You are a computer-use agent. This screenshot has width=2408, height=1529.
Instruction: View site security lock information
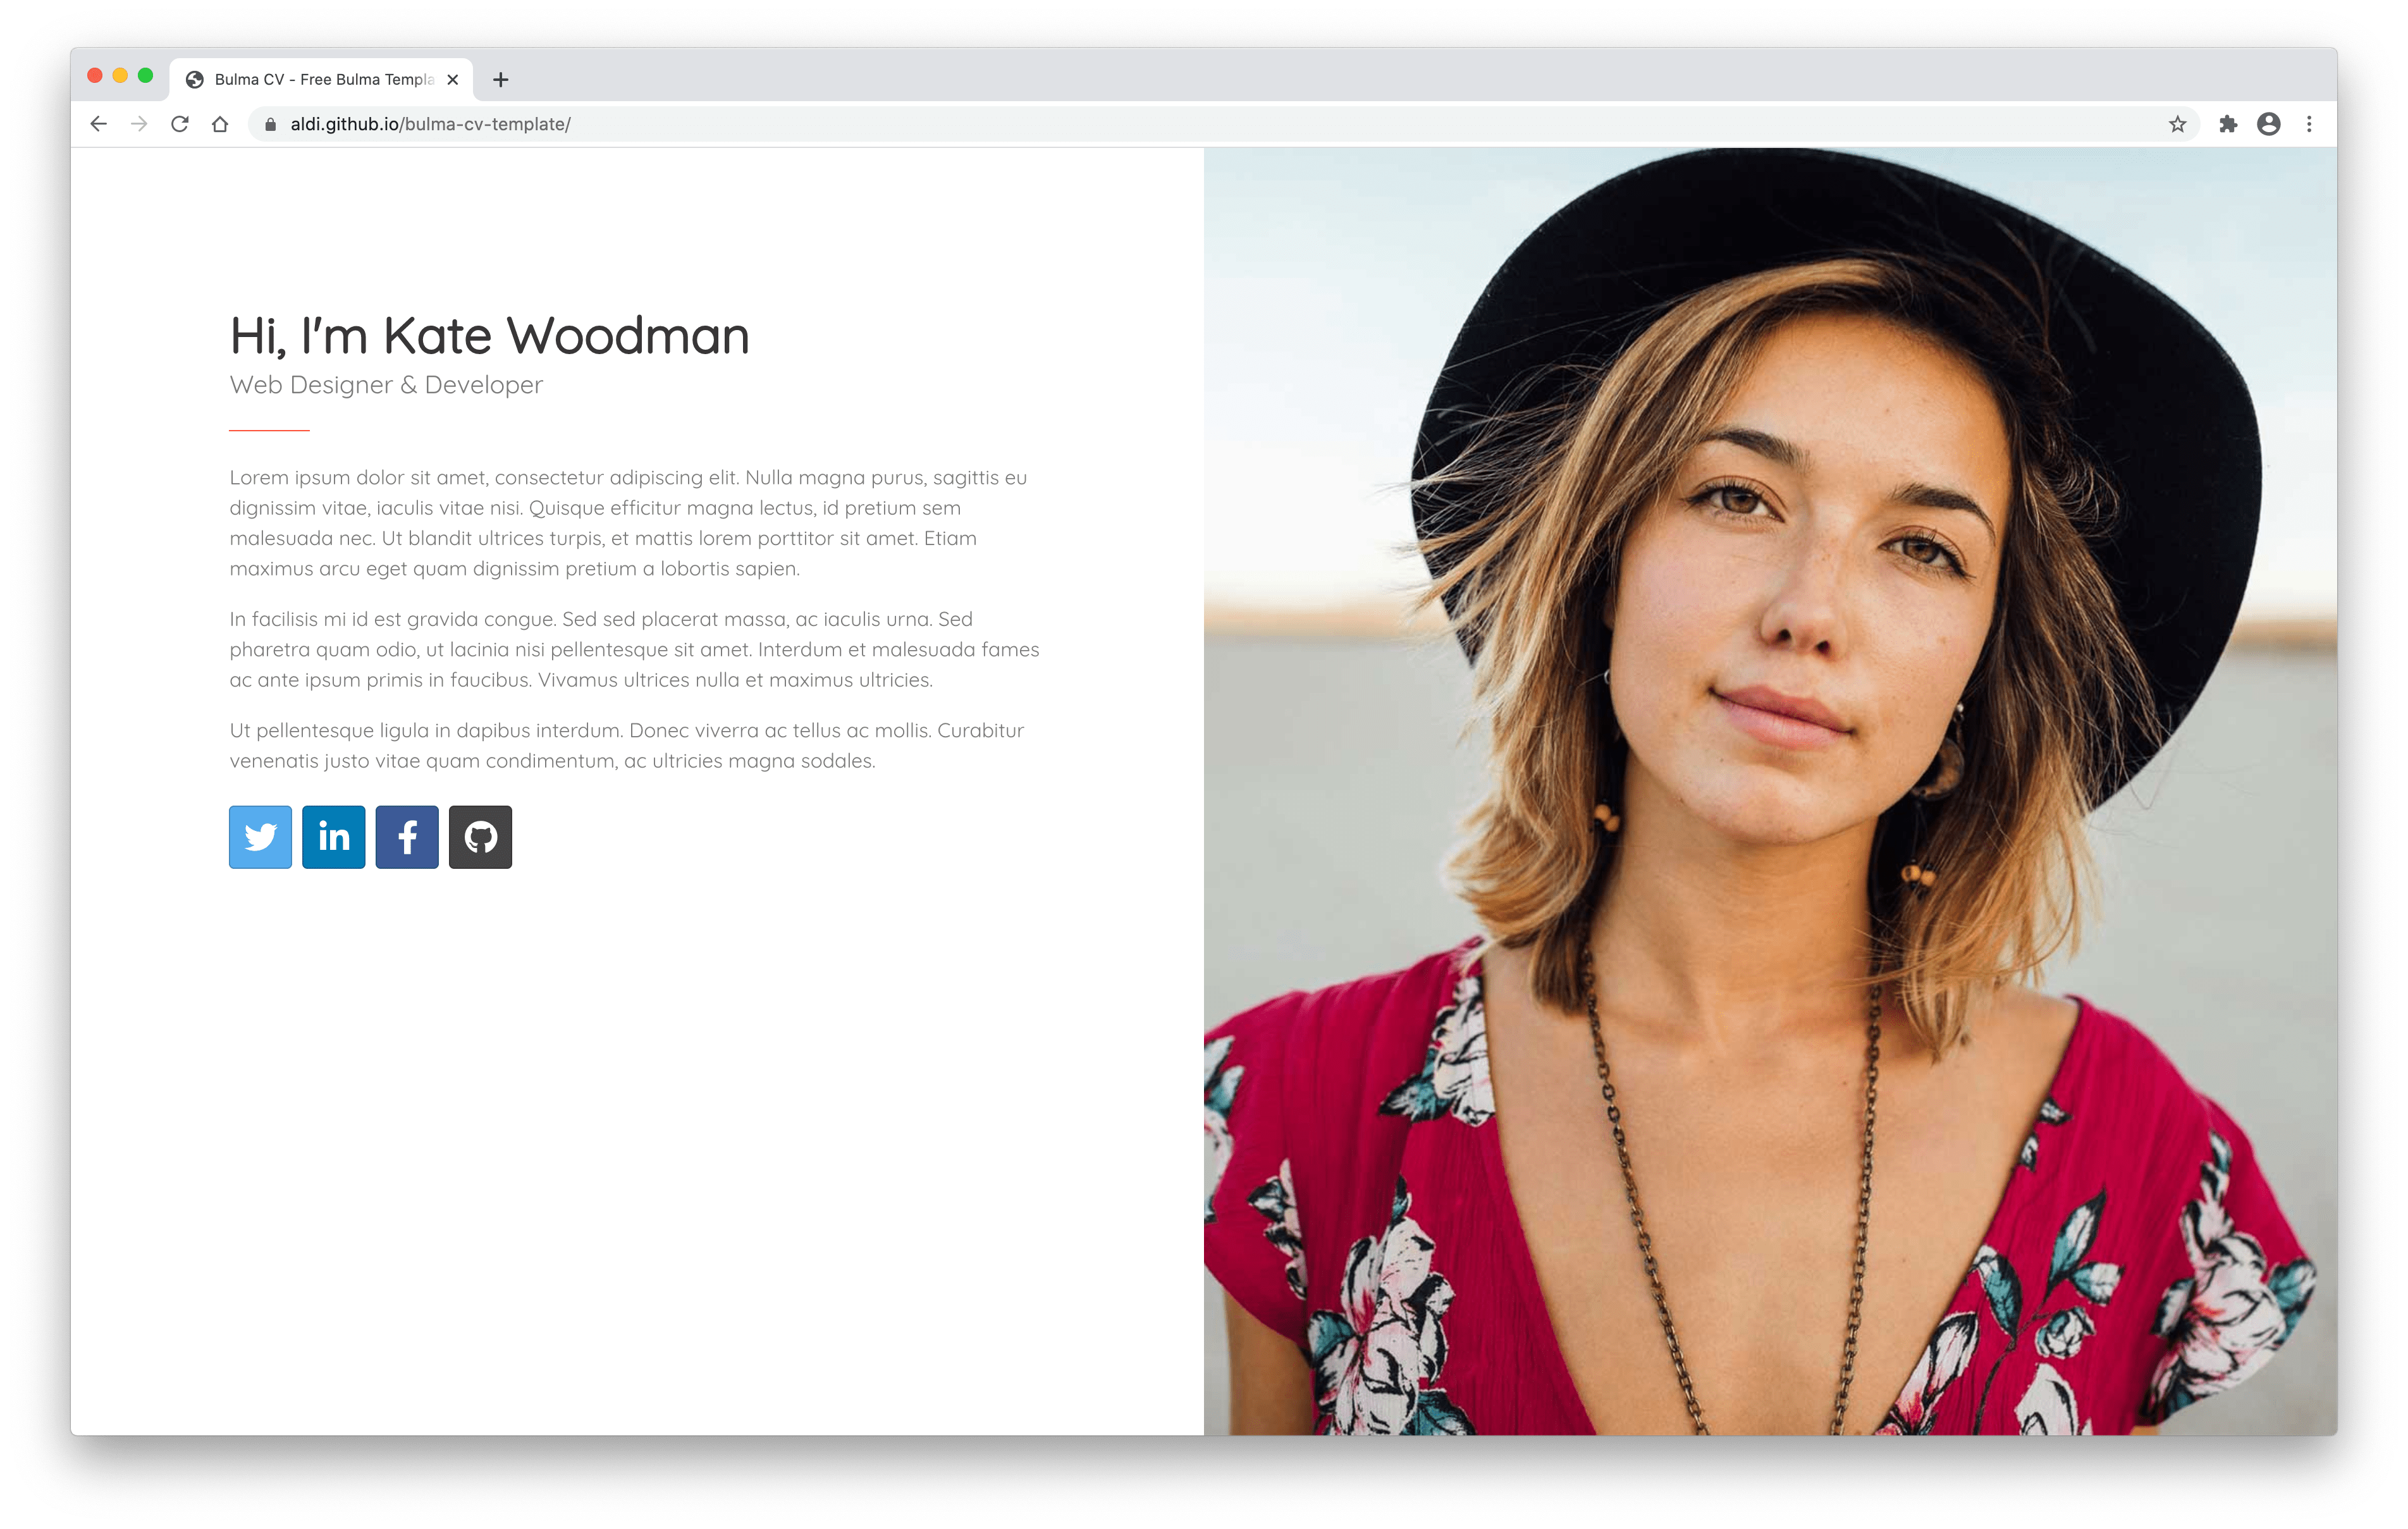pos(270,124)
